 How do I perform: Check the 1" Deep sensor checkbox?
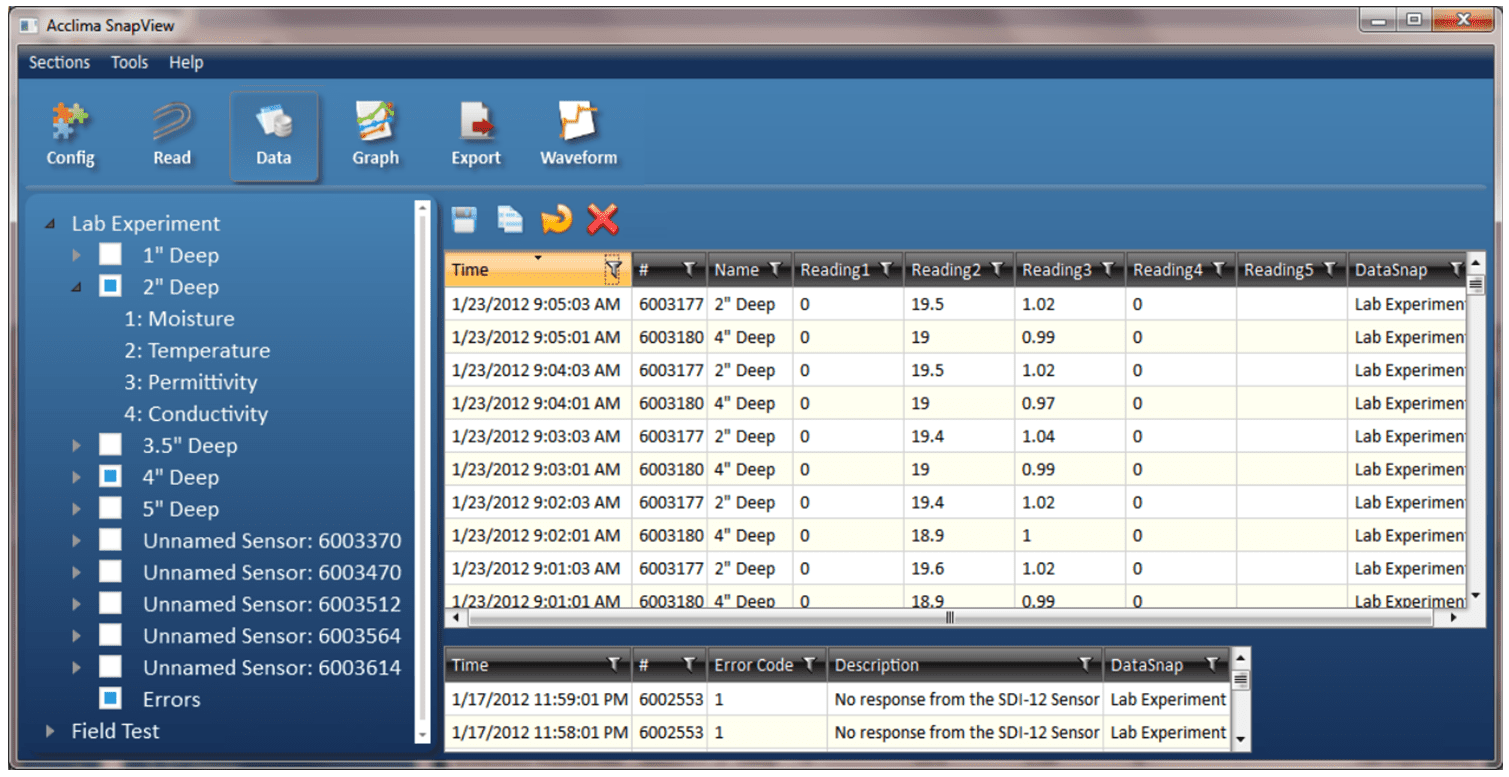point(111,255)
